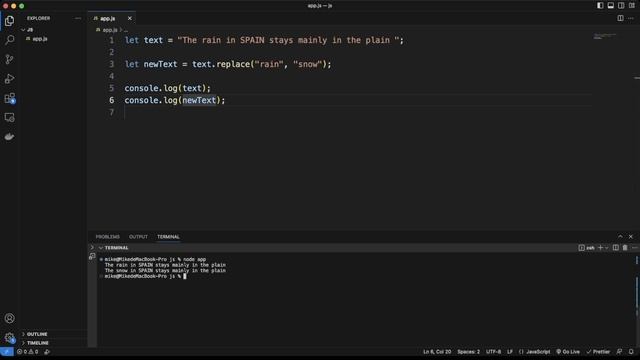Click the app.js breadcrumb
The image size is (640, 360).
[110, 30]
